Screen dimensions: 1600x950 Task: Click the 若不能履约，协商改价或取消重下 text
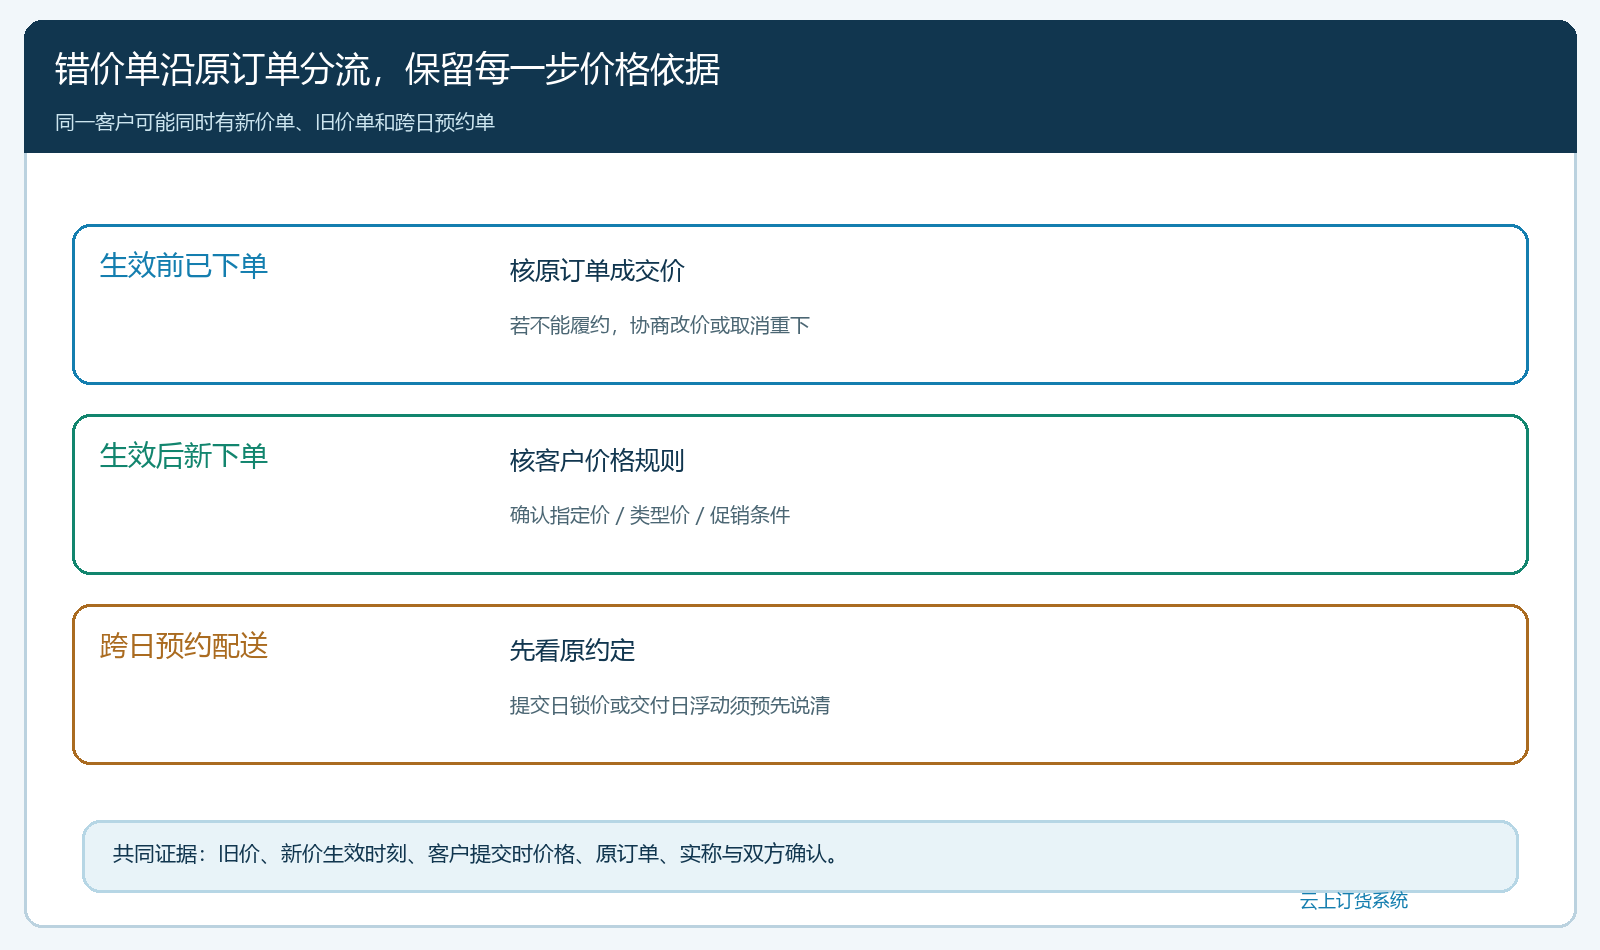point(660,325)
